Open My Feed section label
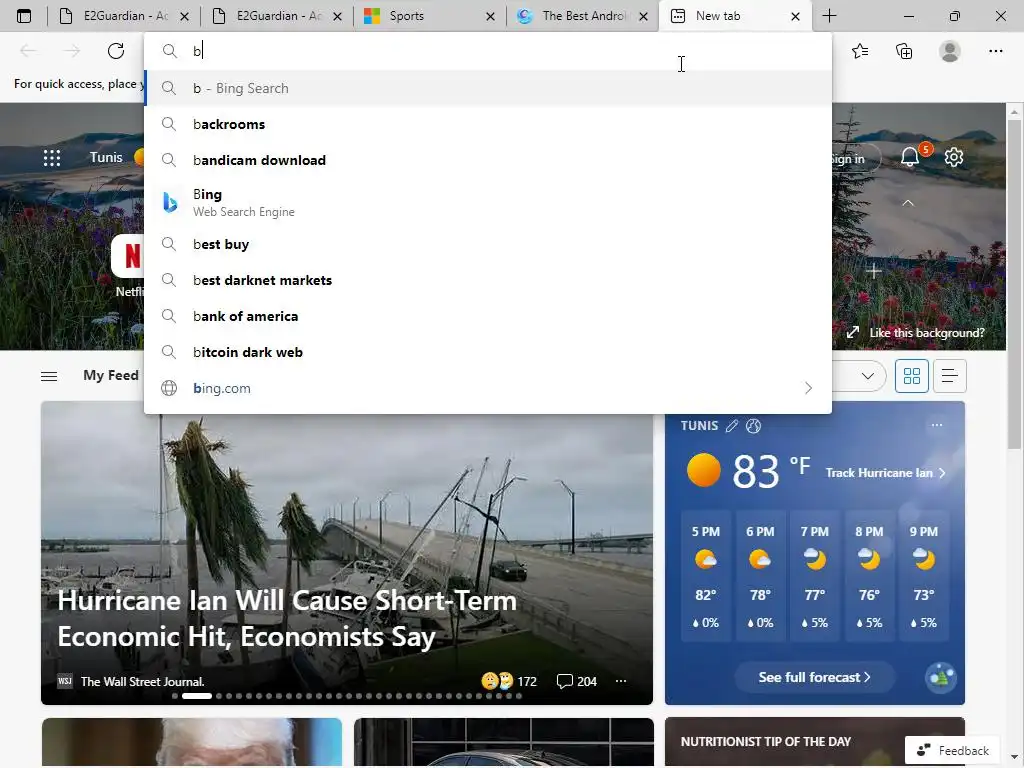Screen dimensions: 1024x768 pyautogui.click(x=110, y=376)
